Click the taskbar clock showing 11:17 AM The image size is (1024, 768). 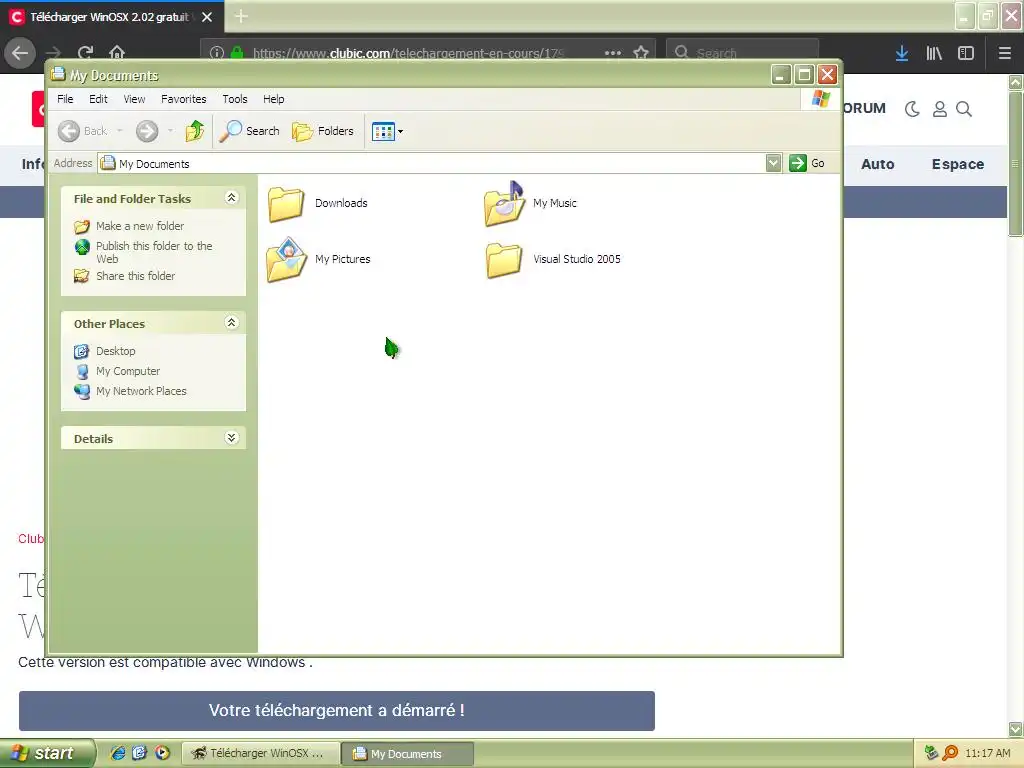(987, 754)
